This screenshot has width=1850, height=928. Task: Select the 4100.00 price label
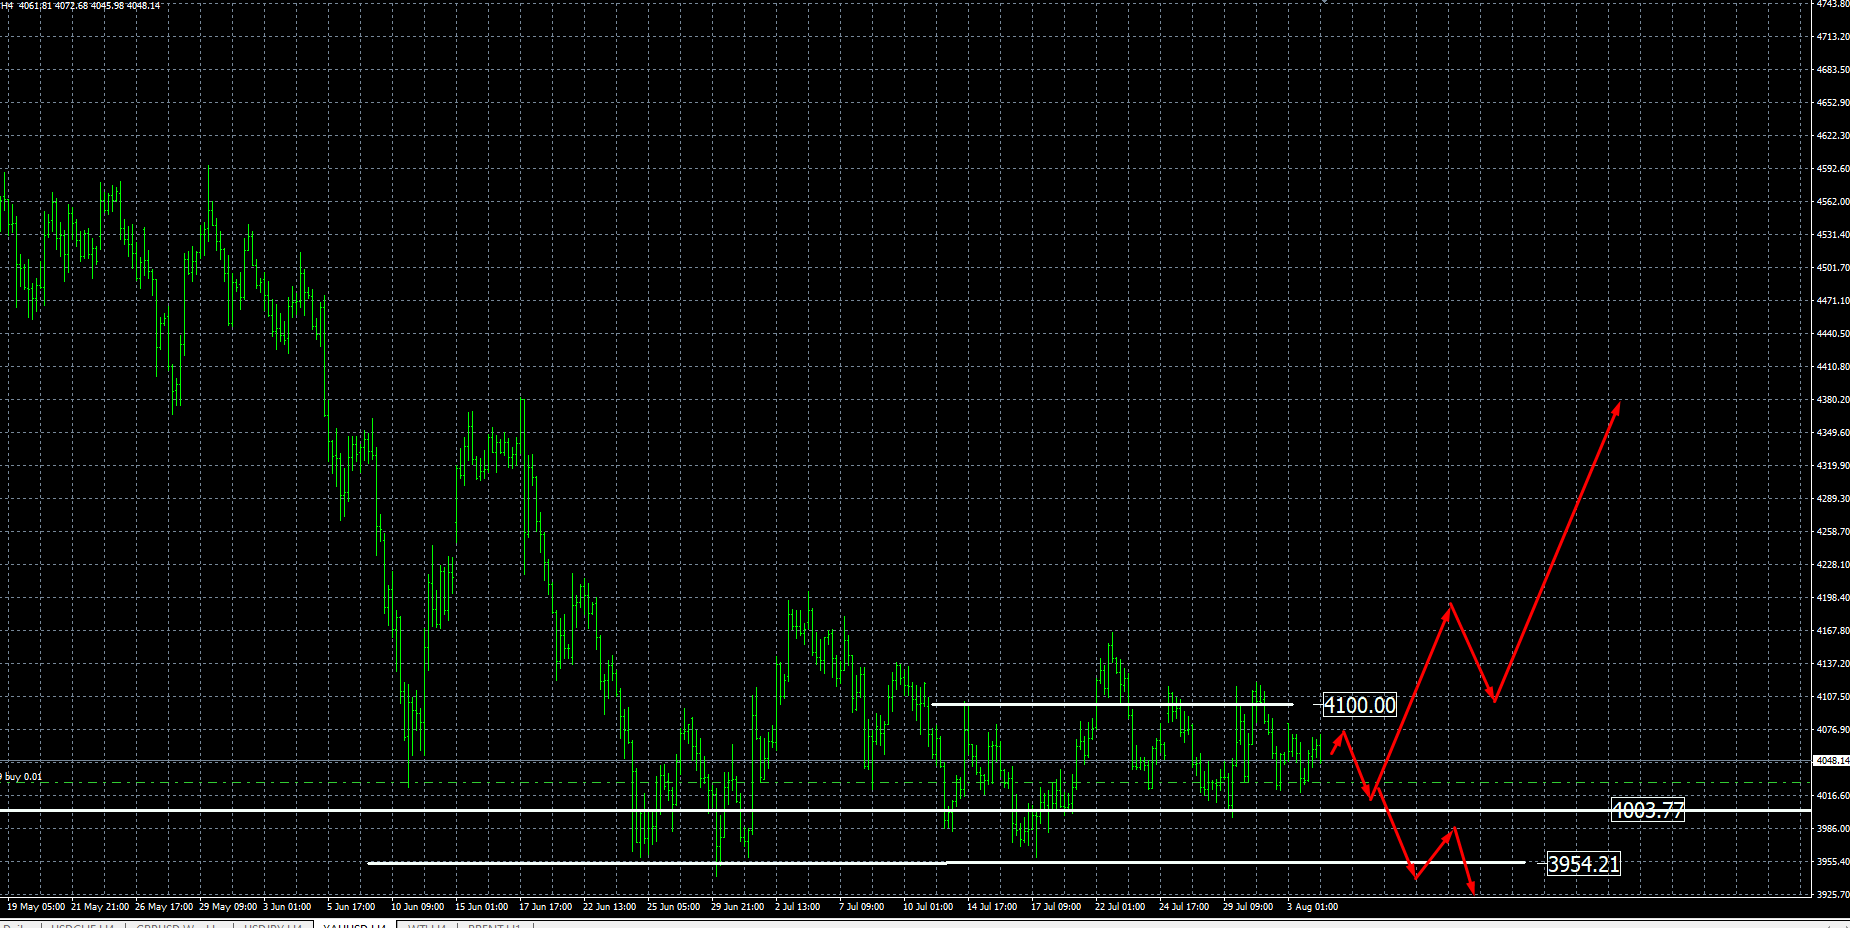pyautogui.click(x=1359, y=705)
